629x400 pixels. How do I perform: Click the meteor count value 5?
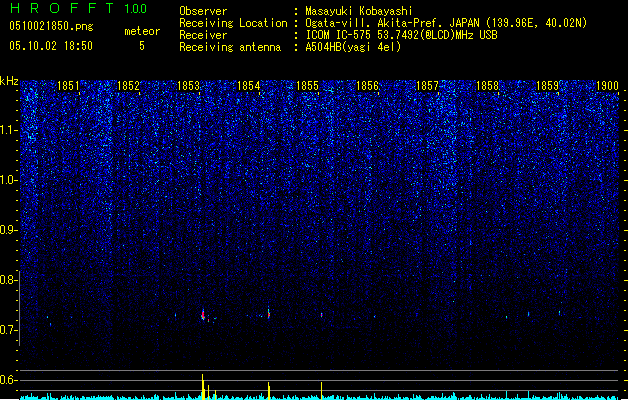point(142,46)
